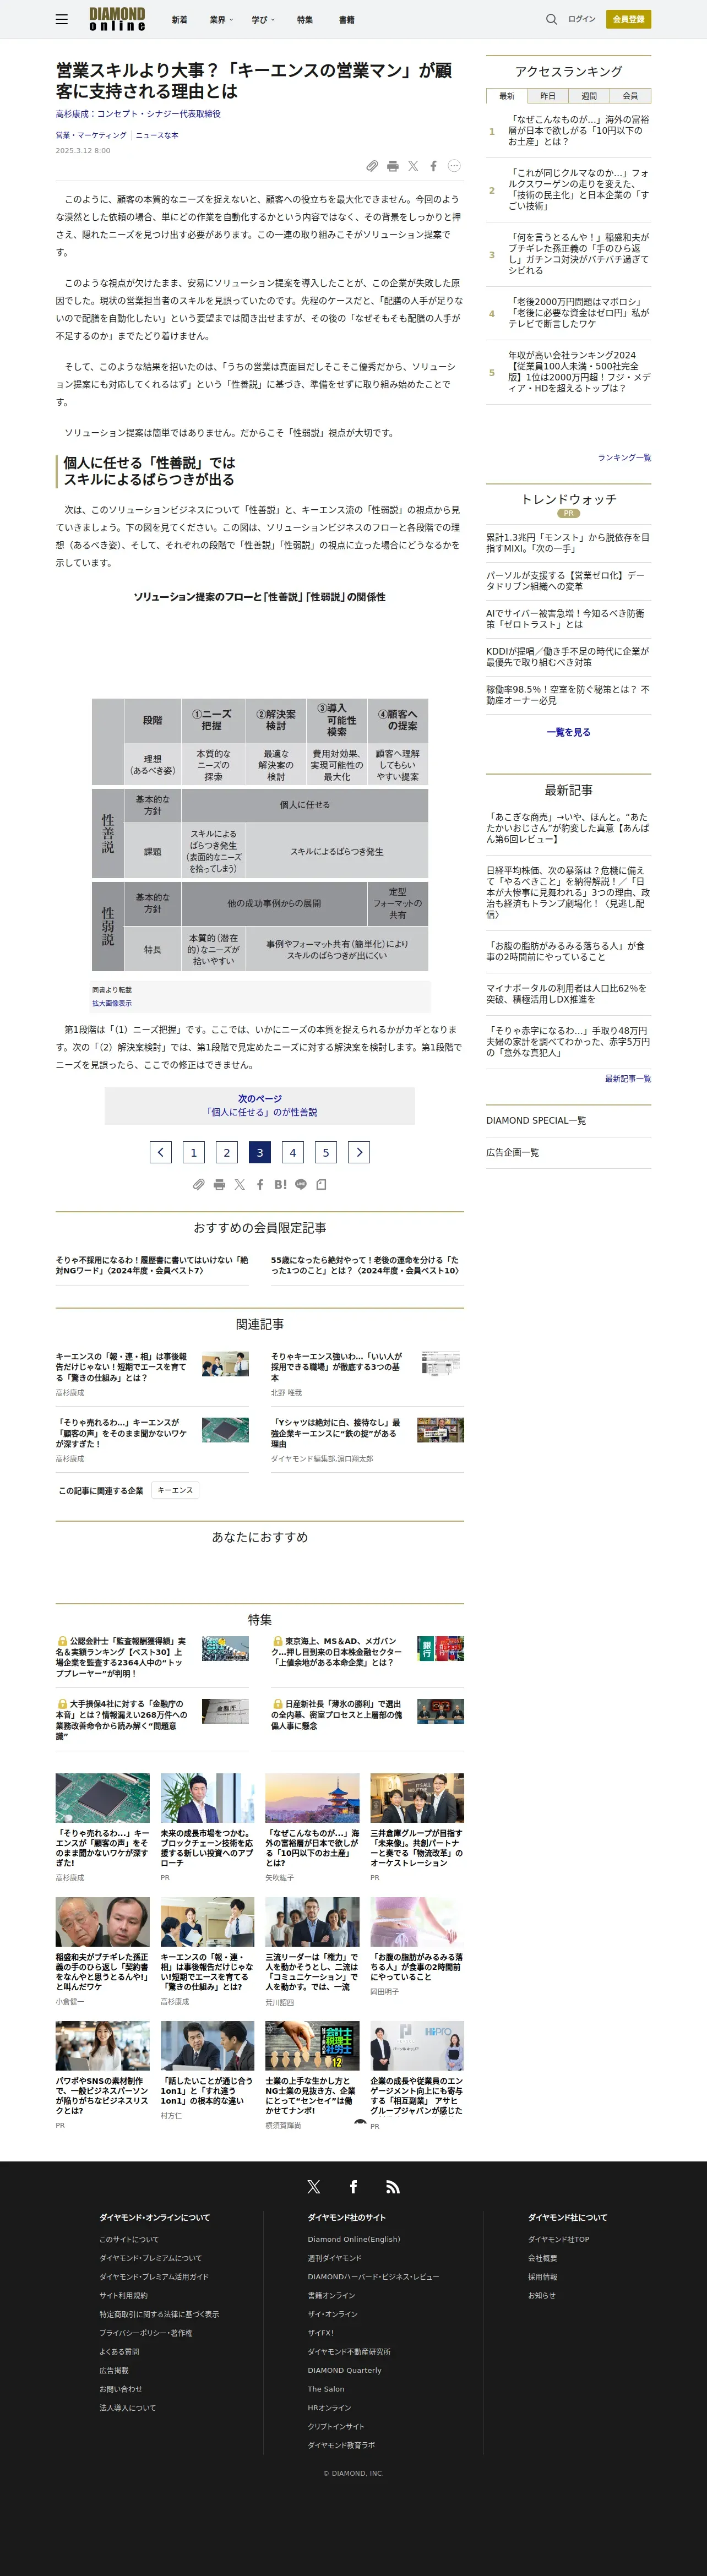
Task: Open the rank 5 article 年収が高い会社ランキング2024
Action: [x=579, y=371]
